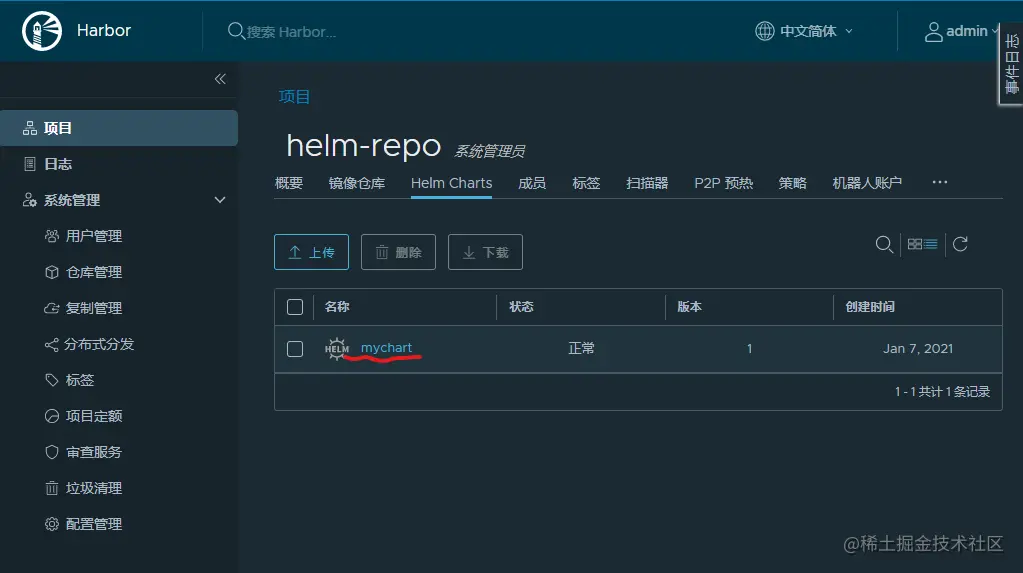
Task: Open the P2P 预热 tab
Action: [x=724, y=183]
